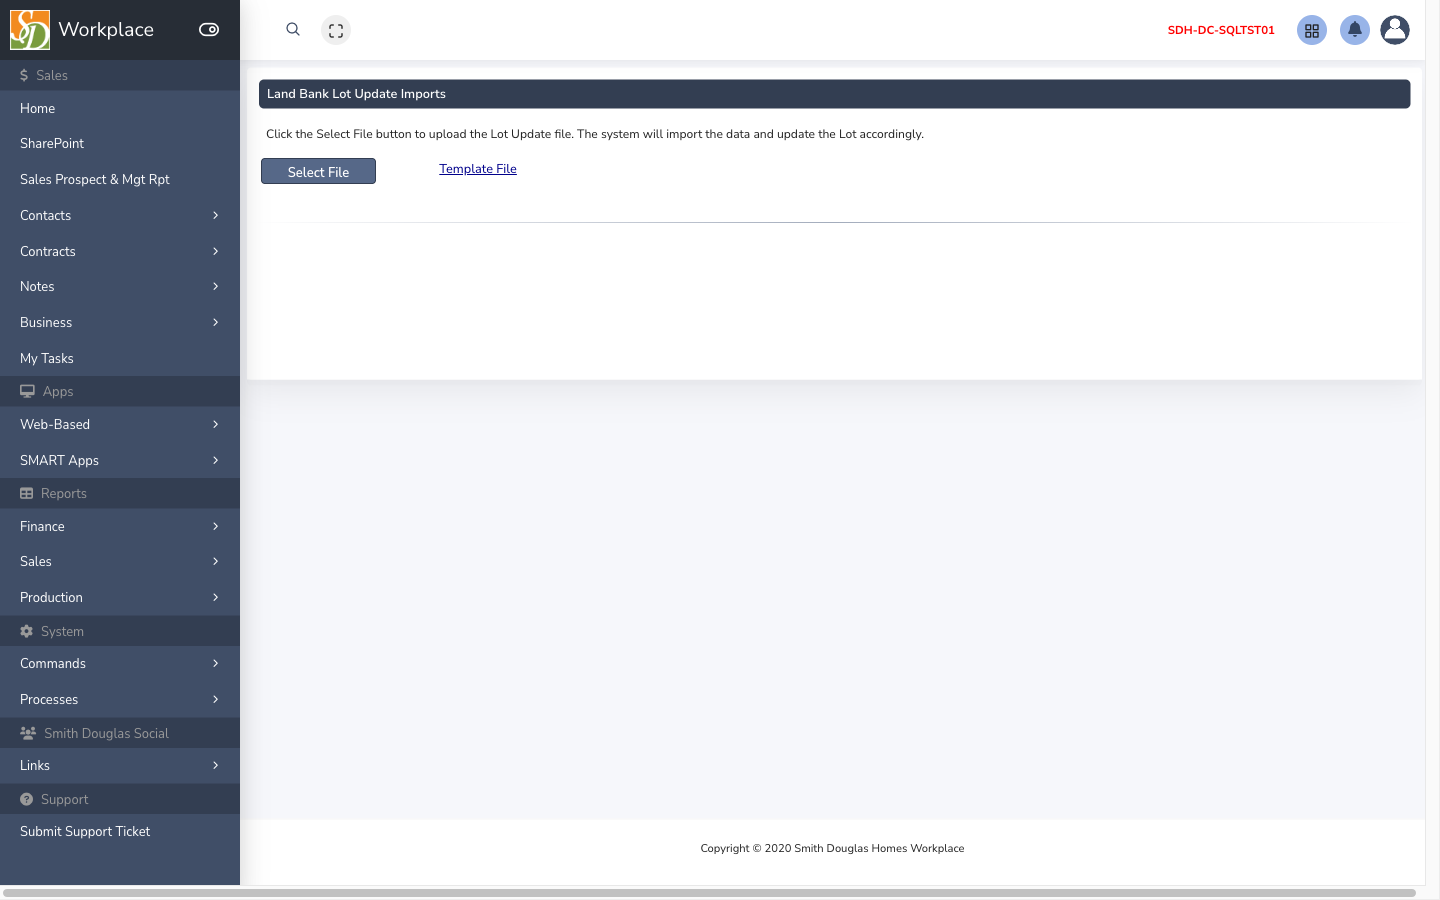Click the monitor Apps section icon
Image resolution: width=1440 pixels, height=900 pixels.
27,391
